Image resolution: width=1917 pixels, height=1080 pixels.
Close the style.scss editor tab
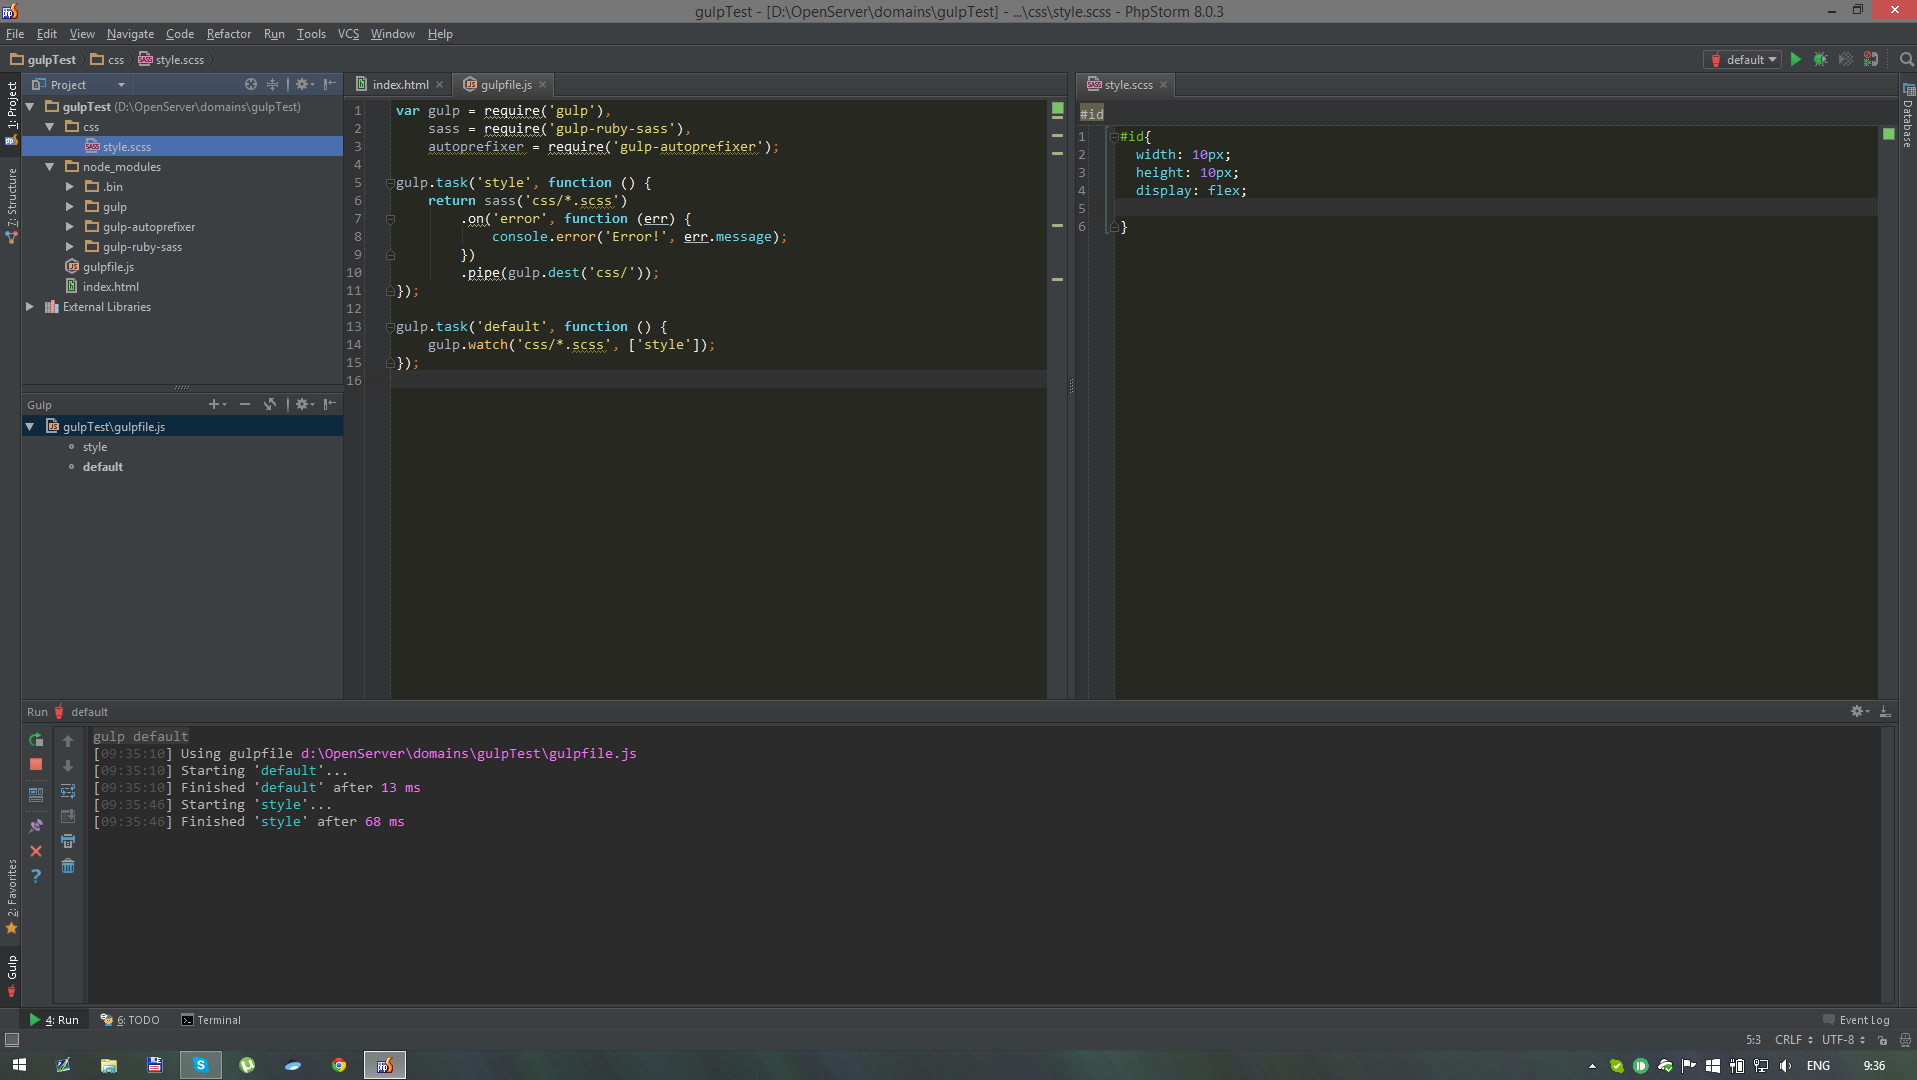point(1163,85)
